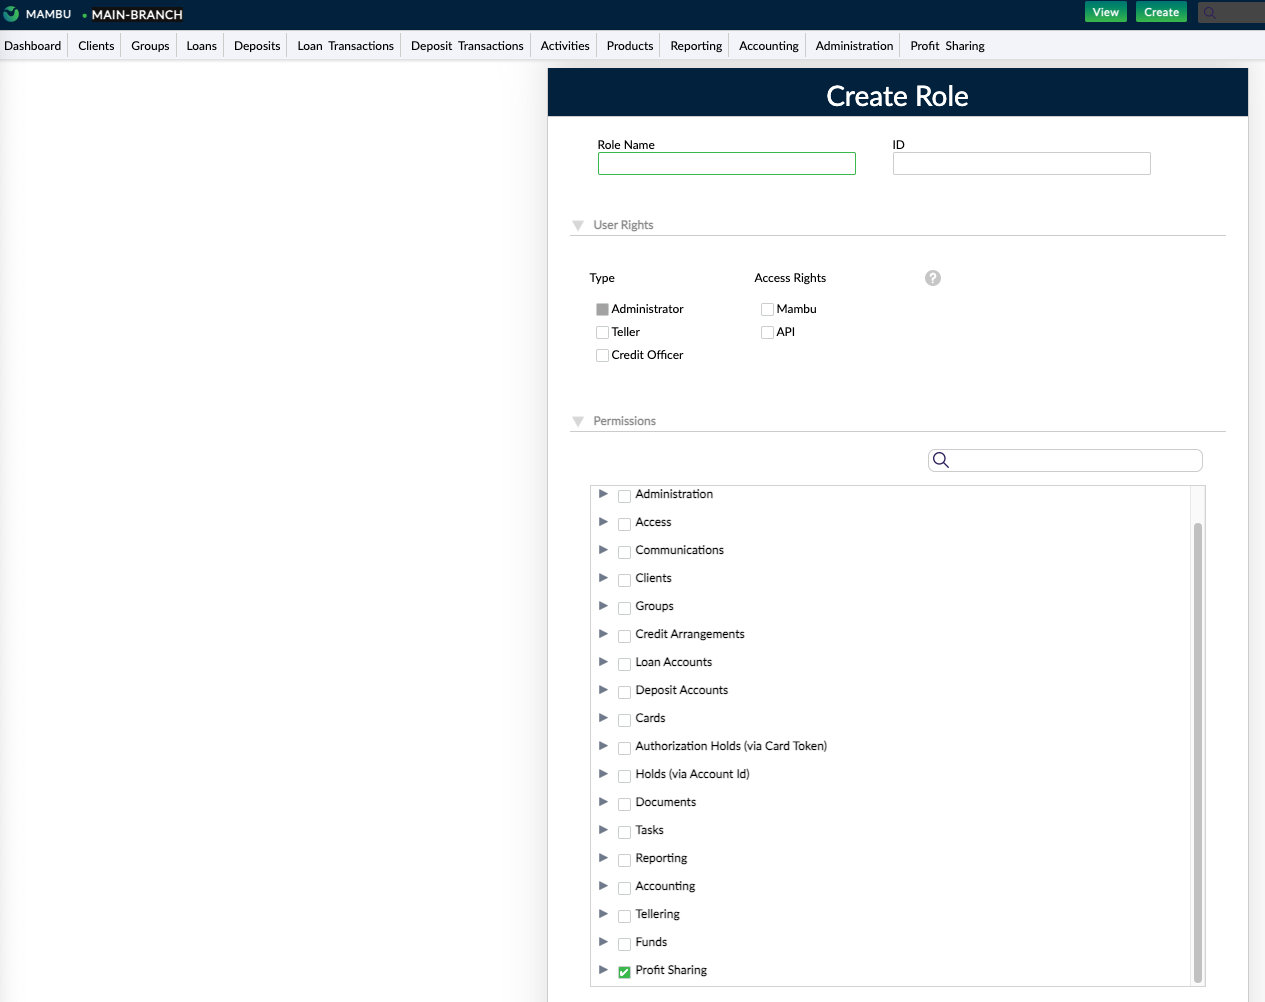
Task: Click the magnifier icon in the permissions search box
Action: point(941,460)
